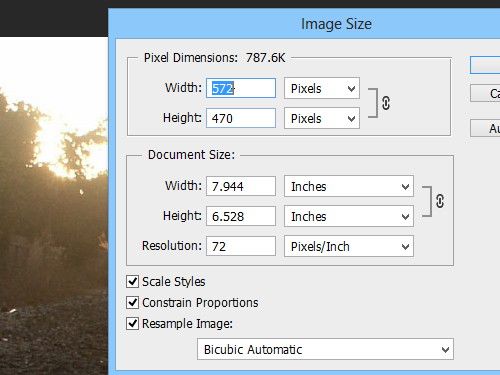Open the Inches dropdown for Document Height

tap(349, 216)
